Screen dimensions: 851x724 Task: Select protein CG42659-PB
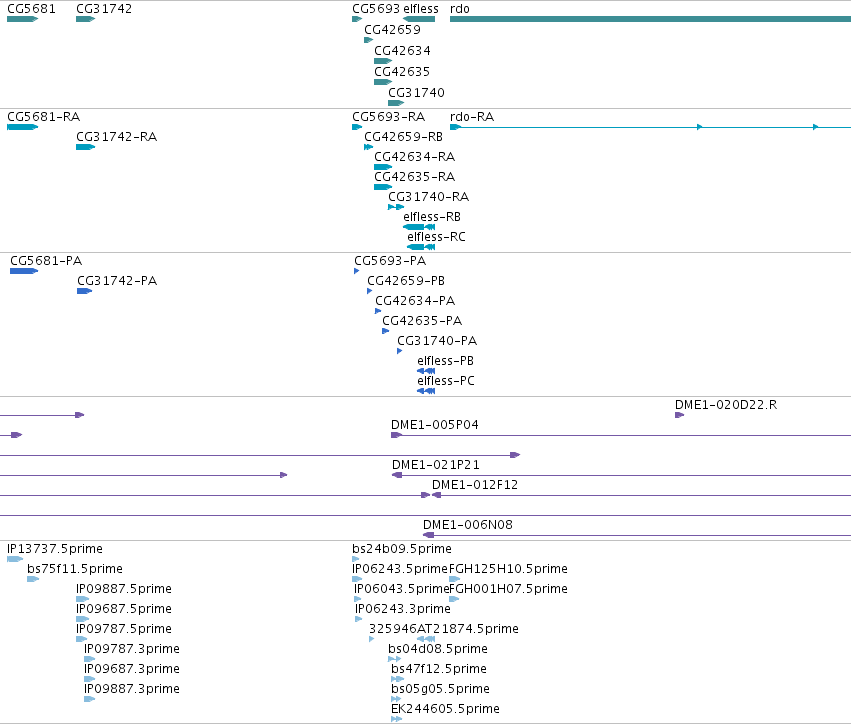coord(406,281)
